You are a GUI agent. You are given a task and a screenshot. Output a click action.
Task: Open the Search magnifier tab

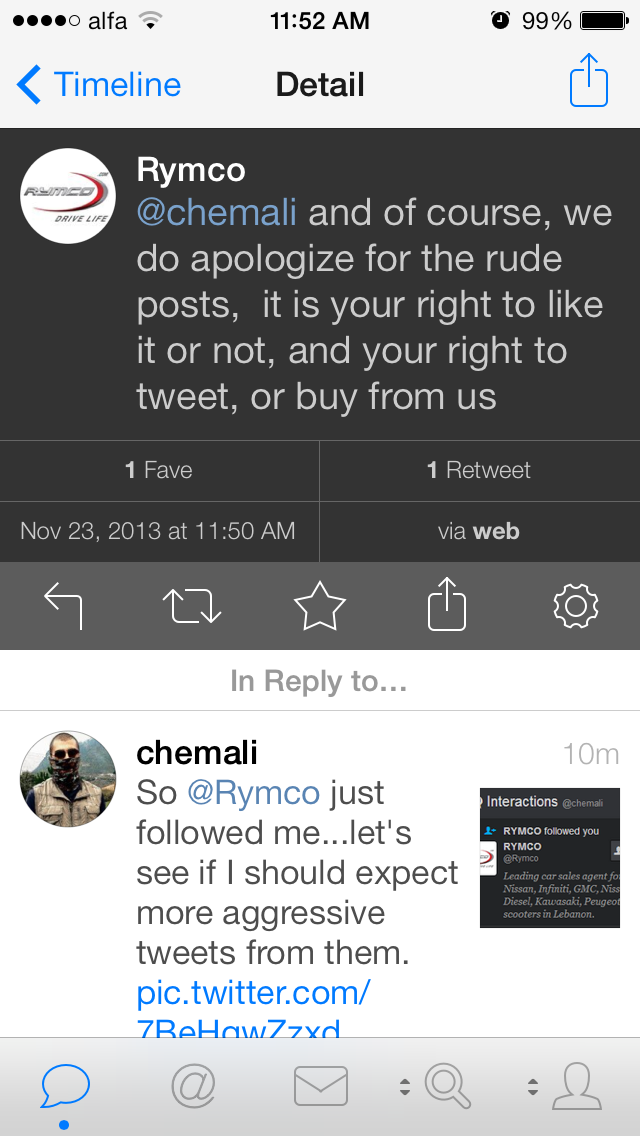click(x=448, y=1086)
